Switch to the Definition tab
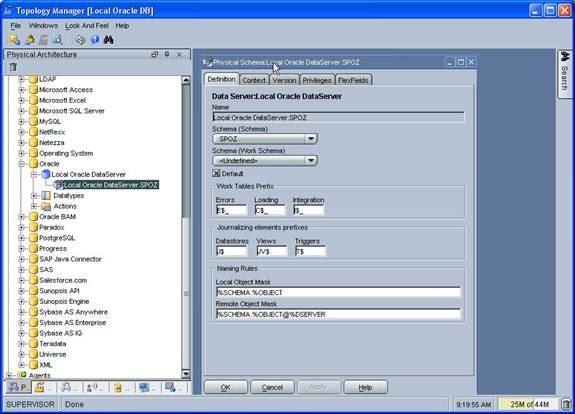This screenshot has width=575, height=414. click(x=221, y=79)
